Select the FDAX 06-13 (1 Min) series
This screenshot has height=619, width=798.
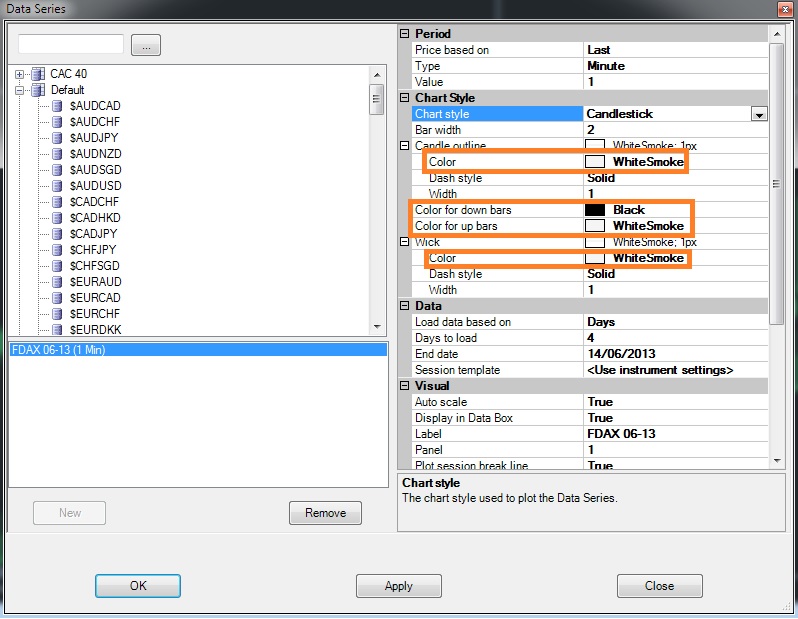(198, 350)
